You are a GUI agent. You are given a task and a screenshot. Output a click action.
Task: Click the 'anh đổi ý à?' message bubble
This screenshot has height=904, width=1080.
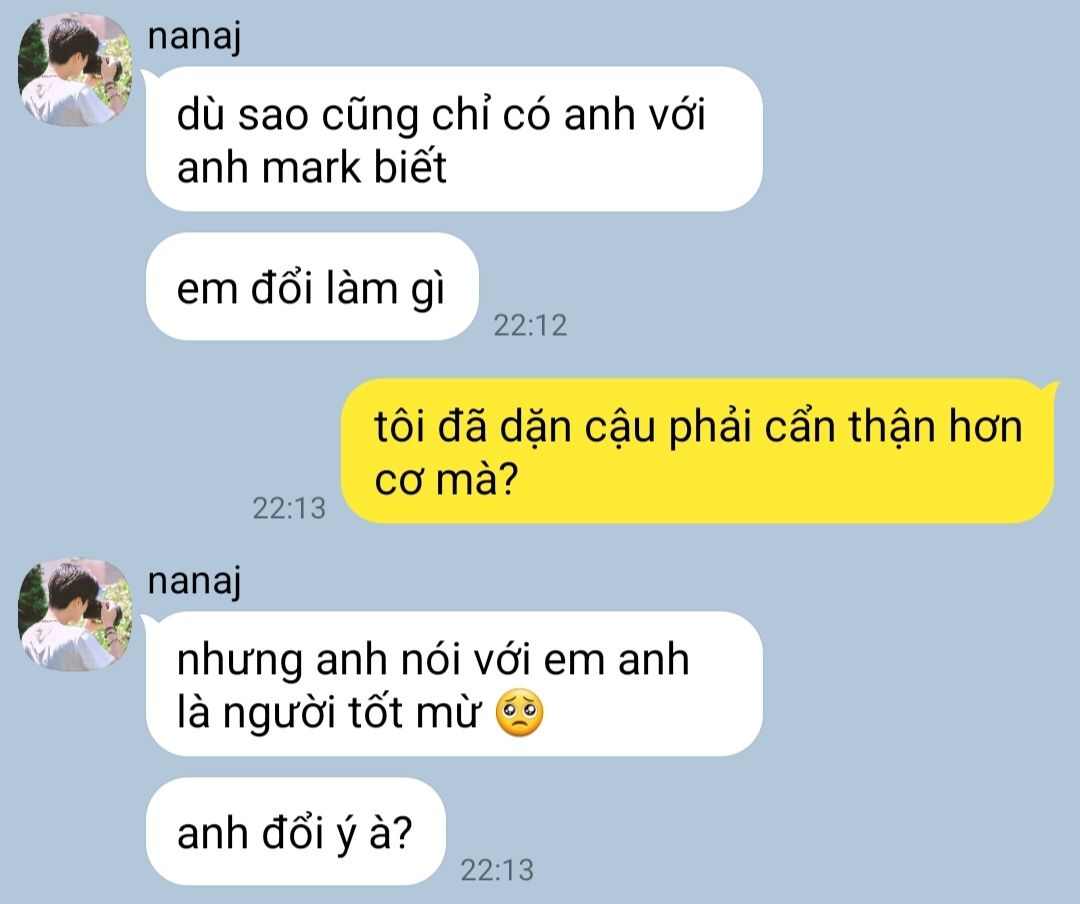[x=295, y=832]
